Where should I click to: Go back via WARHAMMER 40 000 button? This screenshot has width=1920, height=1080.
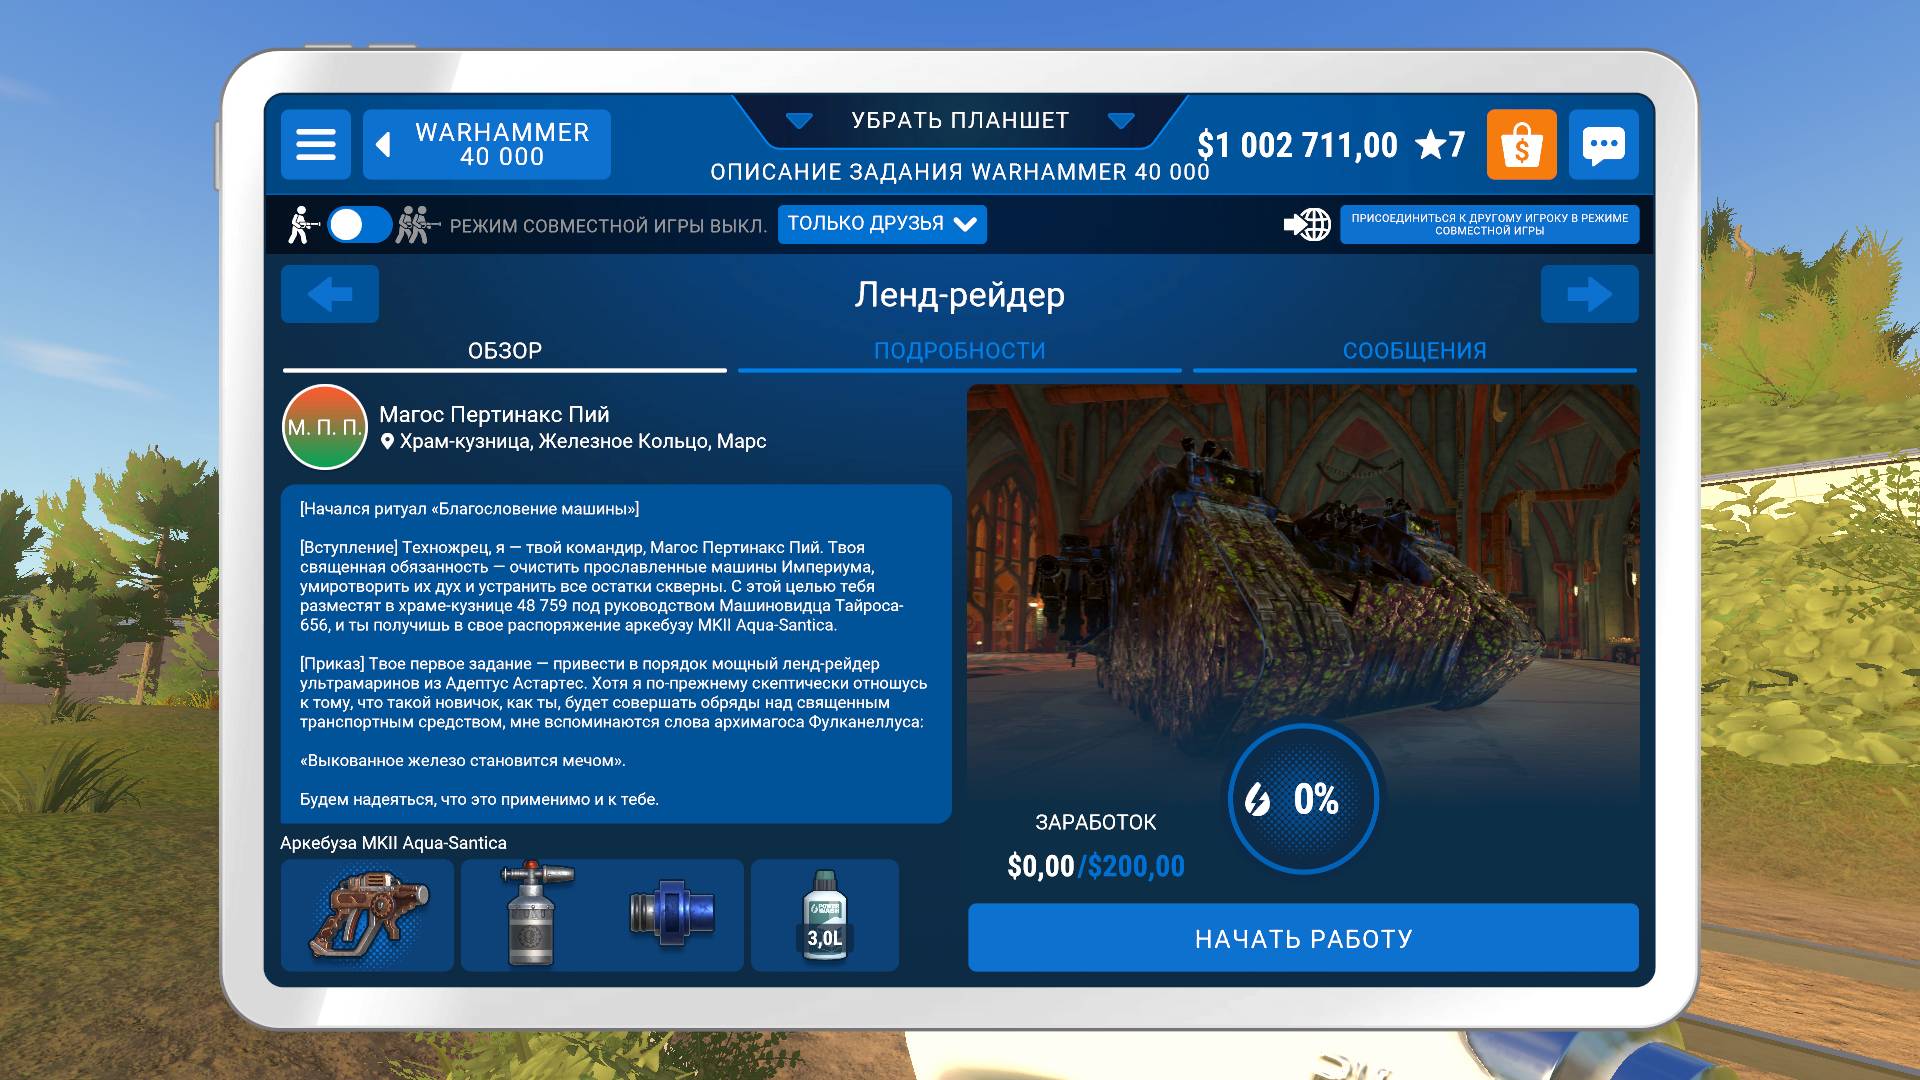coord(487,145)
